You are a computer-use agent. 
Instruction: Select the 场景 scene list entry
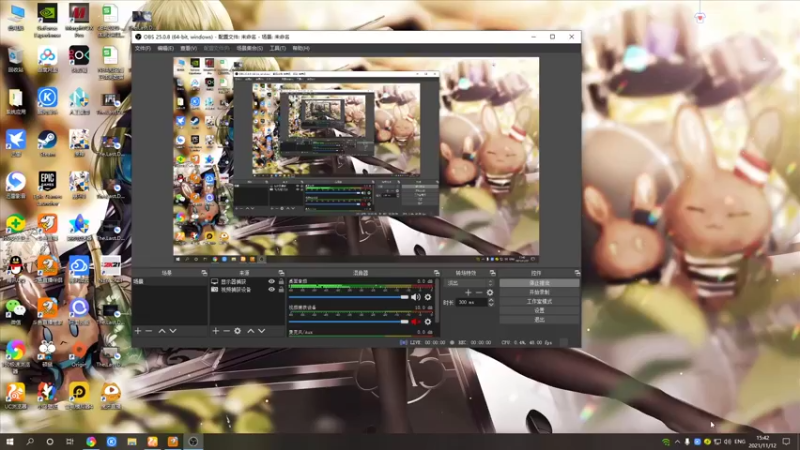pyautogui.click(x=170, y=282)
